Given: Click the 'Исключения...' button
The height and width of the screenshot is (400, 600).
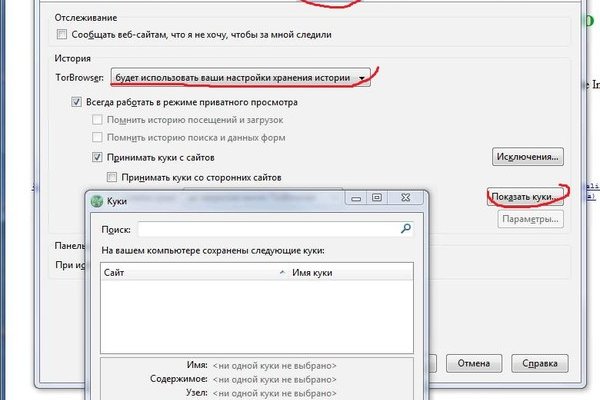Looking at the screenshot, I should (527, 157).
